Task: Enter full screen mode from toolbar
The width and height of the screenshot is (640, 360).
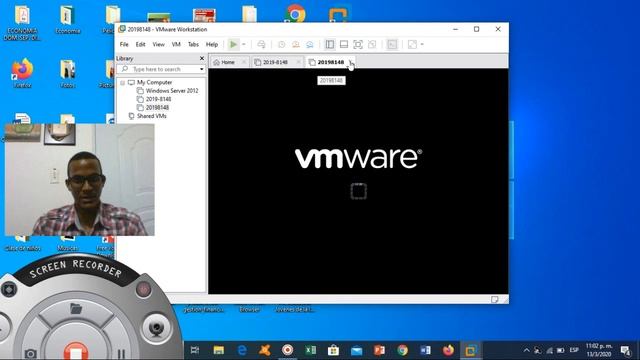Action: (358, 44)
